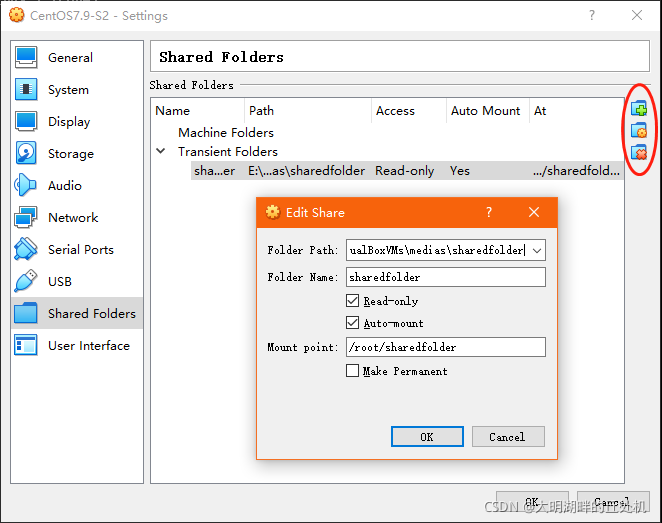Toggle the Auto-mount checkbox

(353, 323)
